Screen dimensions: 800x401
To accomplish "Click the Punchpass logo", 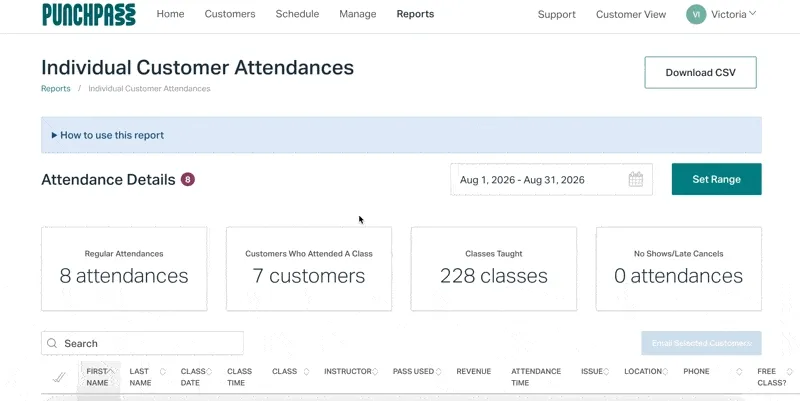I will click(89, 14).
